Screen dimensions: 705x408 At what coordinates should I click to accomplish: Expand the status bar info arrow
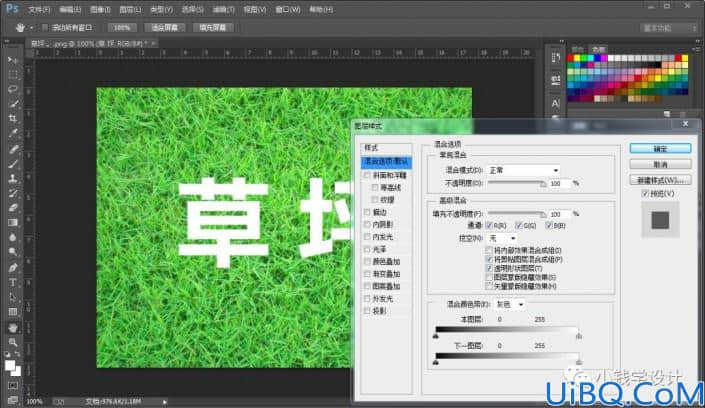[165, 402]
